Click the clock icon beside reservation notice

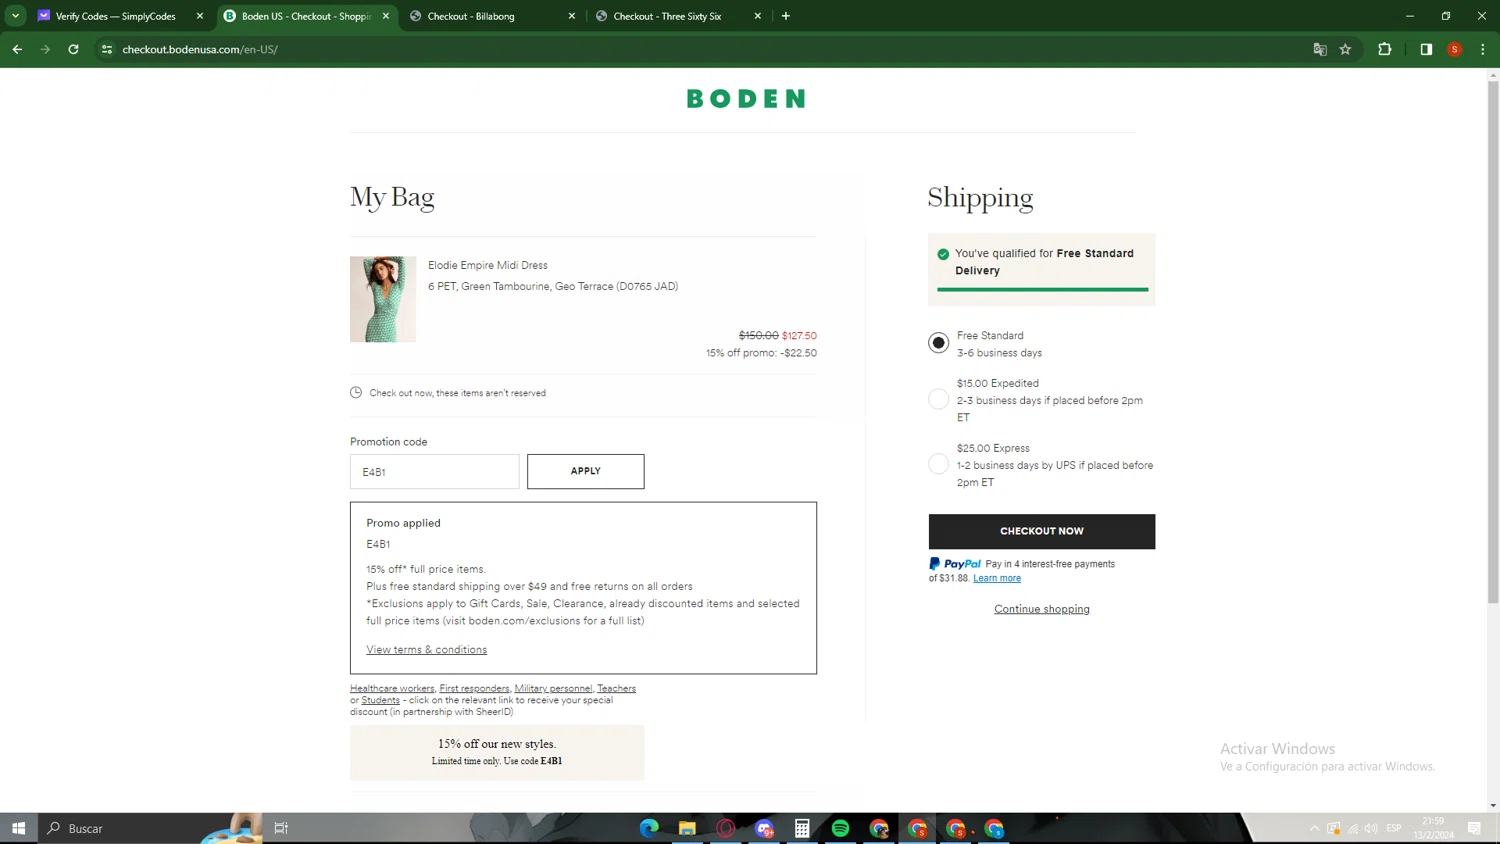pos(356,392)
